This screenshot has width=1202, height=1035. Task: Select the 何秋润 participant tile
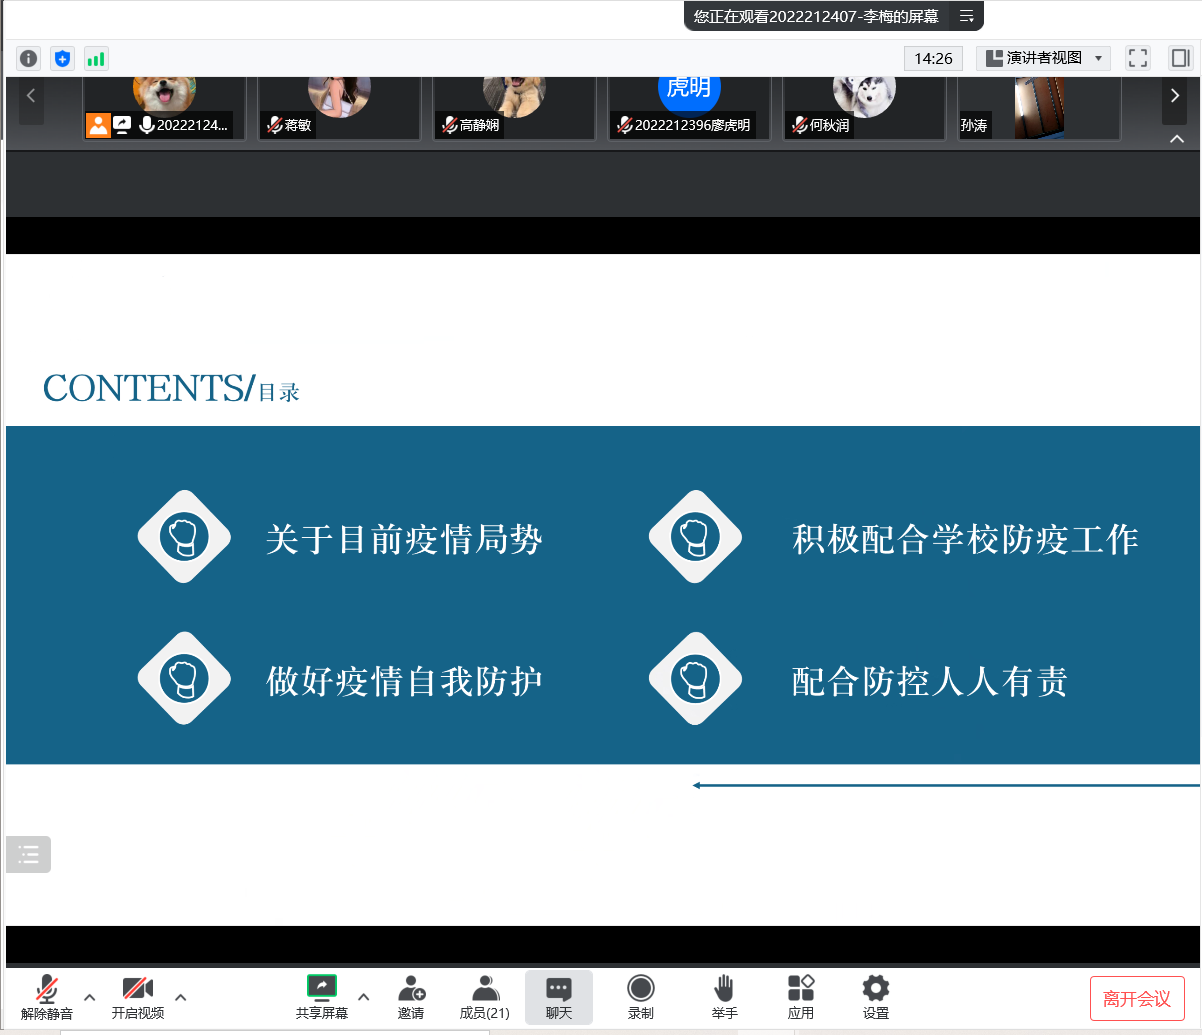coord(864,108)
